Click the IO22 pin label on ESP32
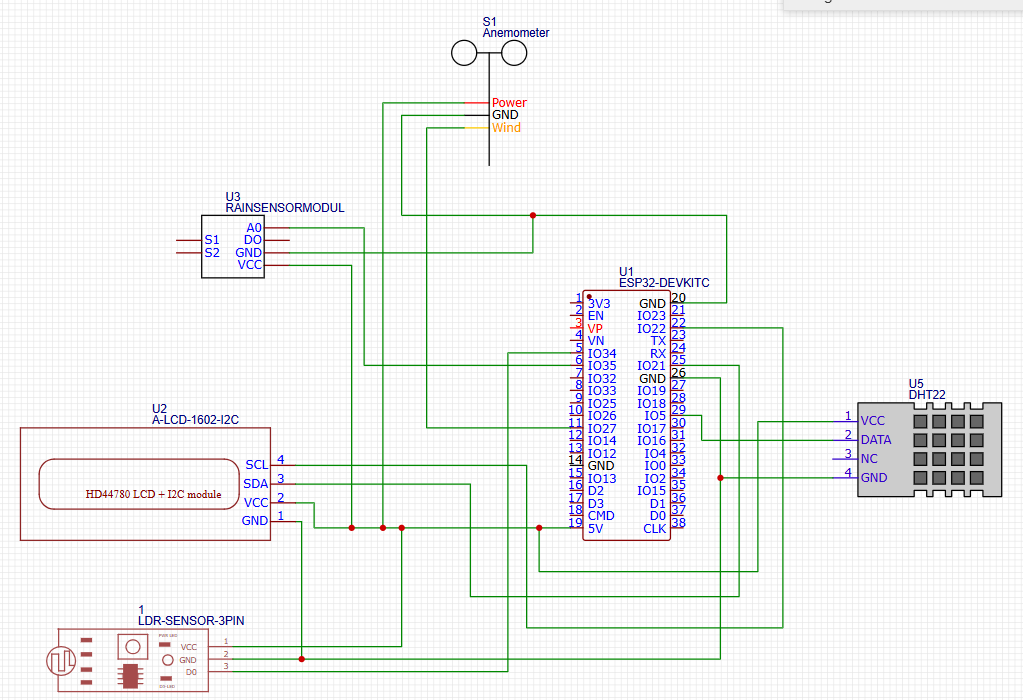 click(651, 328)
